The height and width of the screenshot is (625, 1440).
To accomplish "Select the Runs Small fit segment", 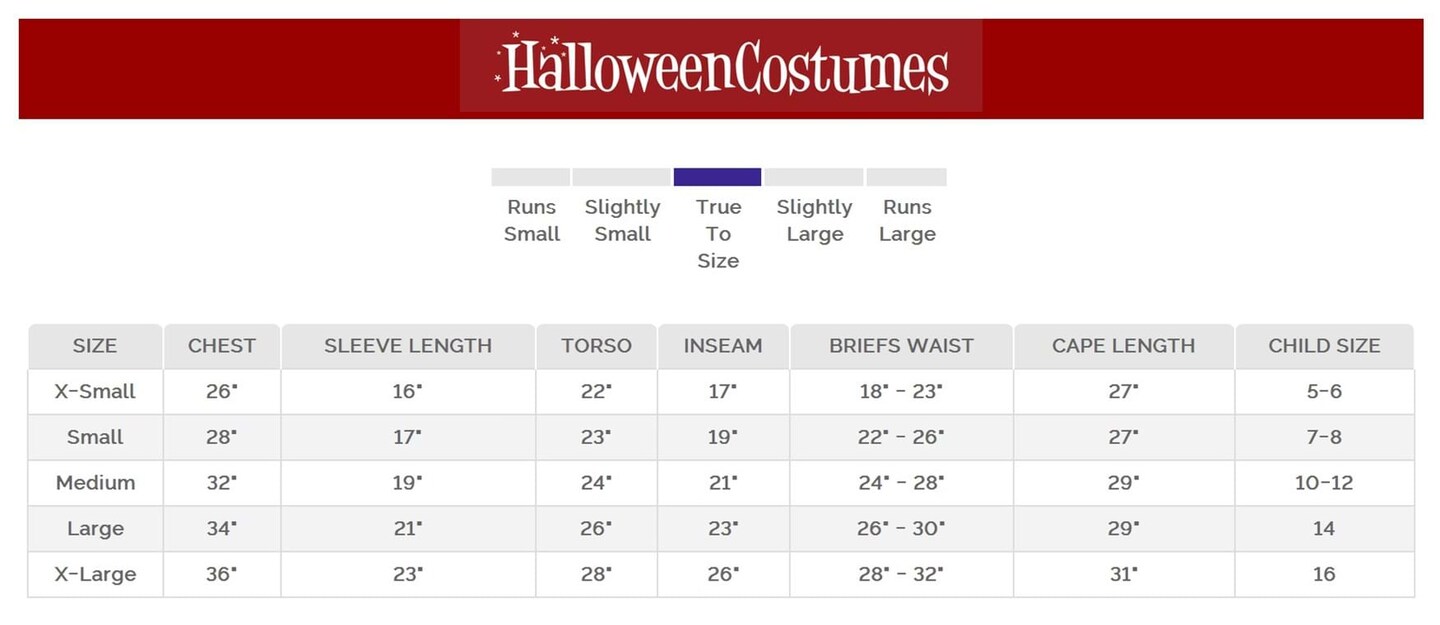I will 531,178.
